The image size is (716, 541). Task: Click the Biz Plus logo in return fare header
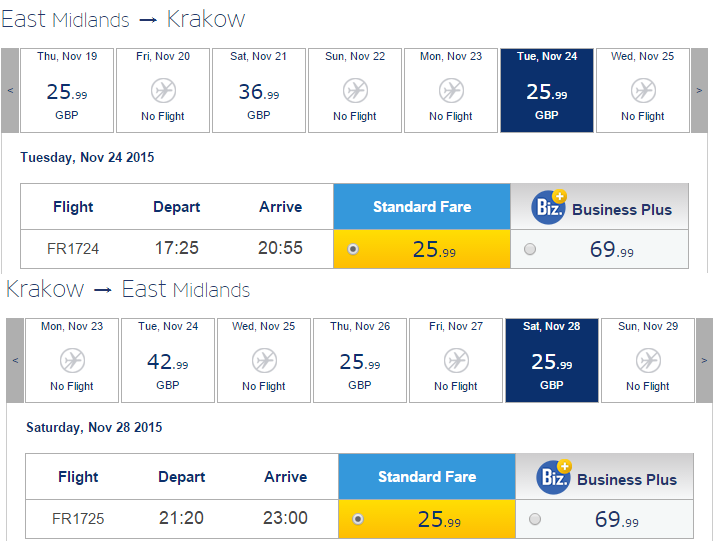click(554, 477)
